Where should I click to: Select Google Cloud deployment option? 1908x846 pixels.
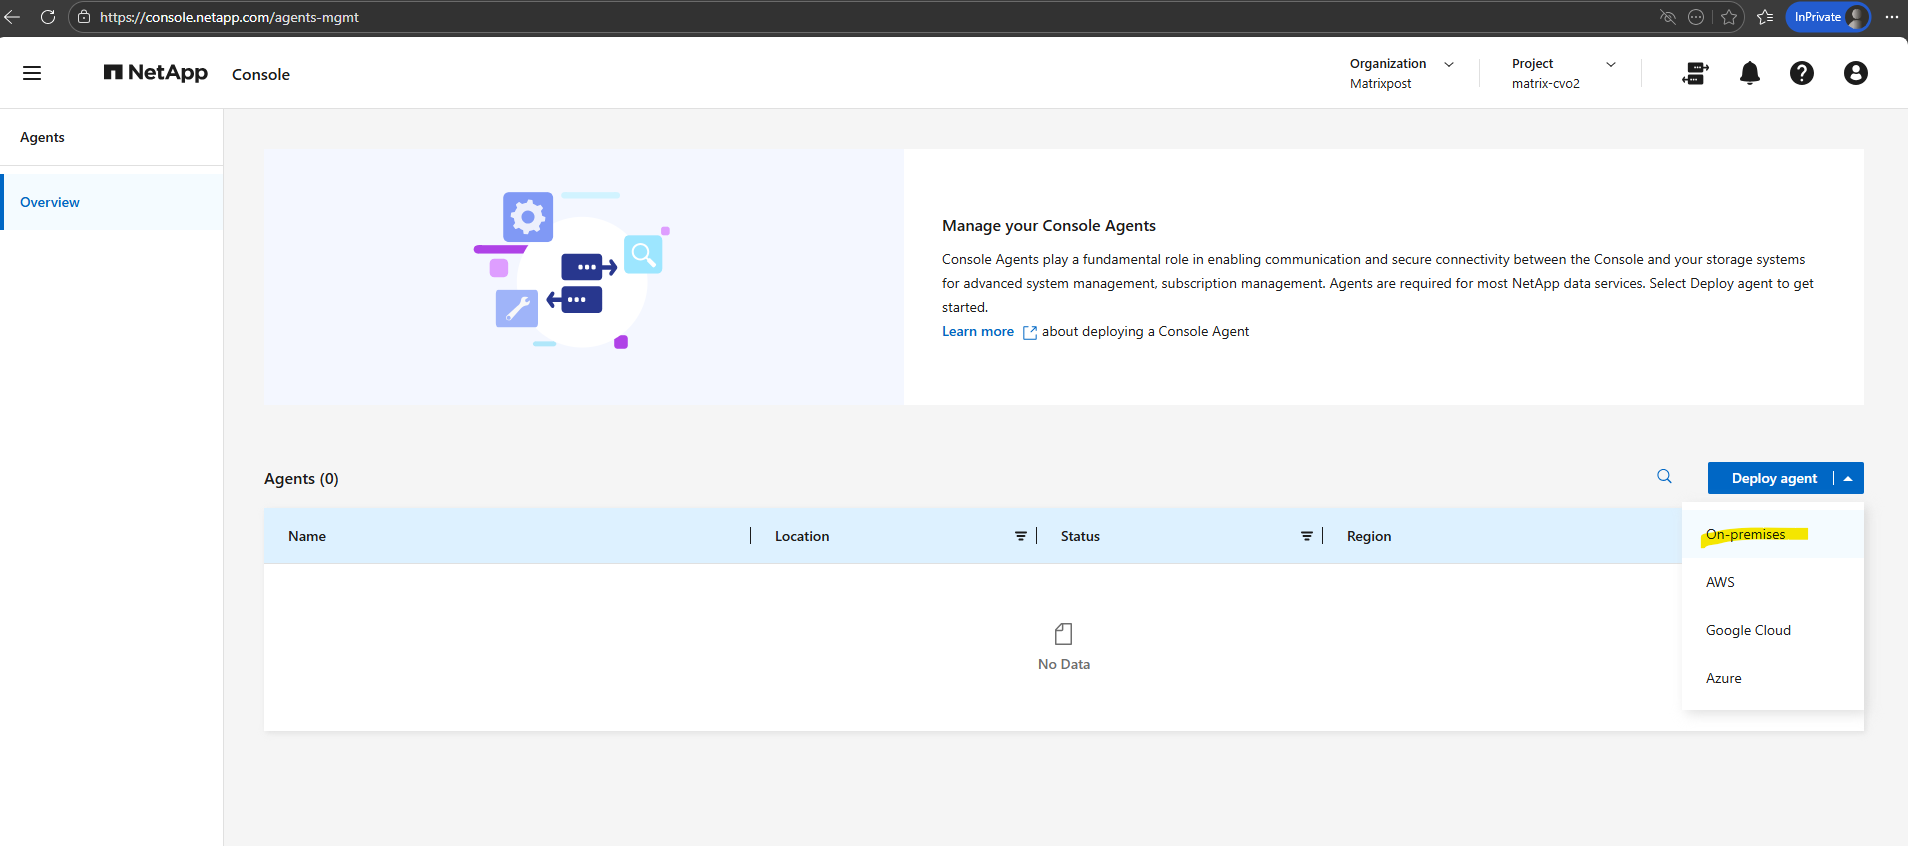pyautogui.click(x=1748, y=631)
